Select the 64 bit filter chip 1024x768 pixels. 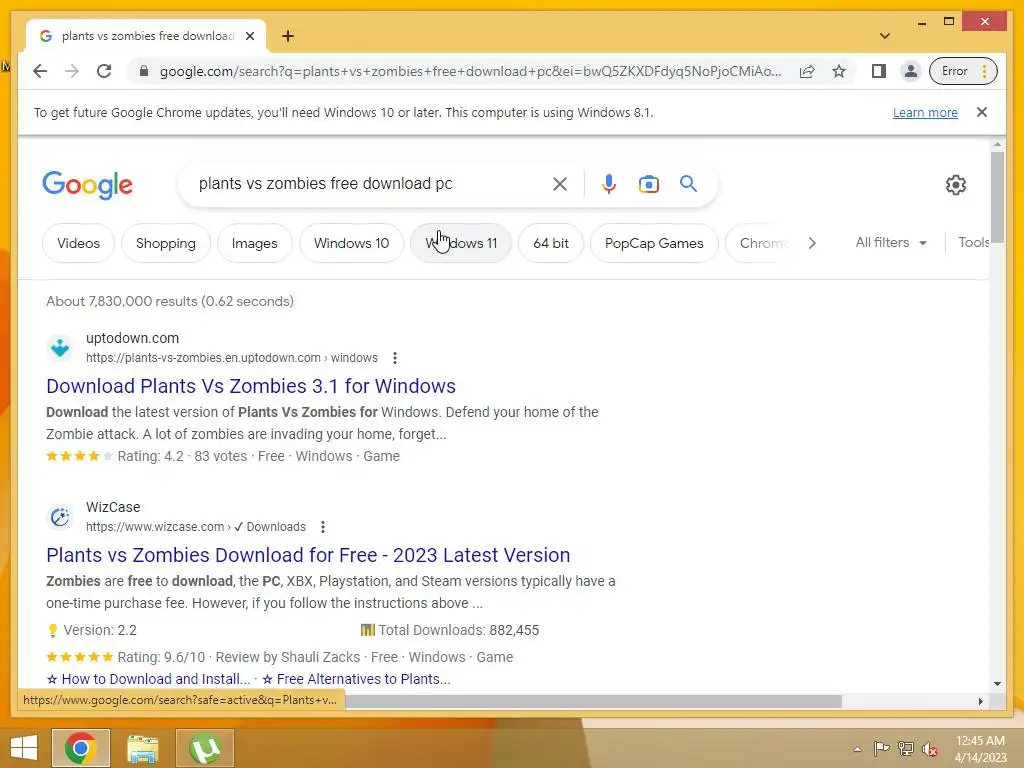pos(551,243)
